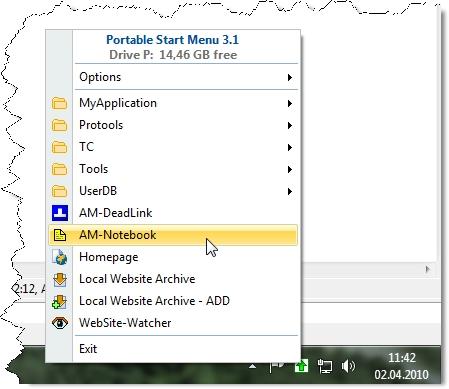449x389 pixels.
Task: Expand the MyApplication submenu arrow
Action: [x=290, y=104]
